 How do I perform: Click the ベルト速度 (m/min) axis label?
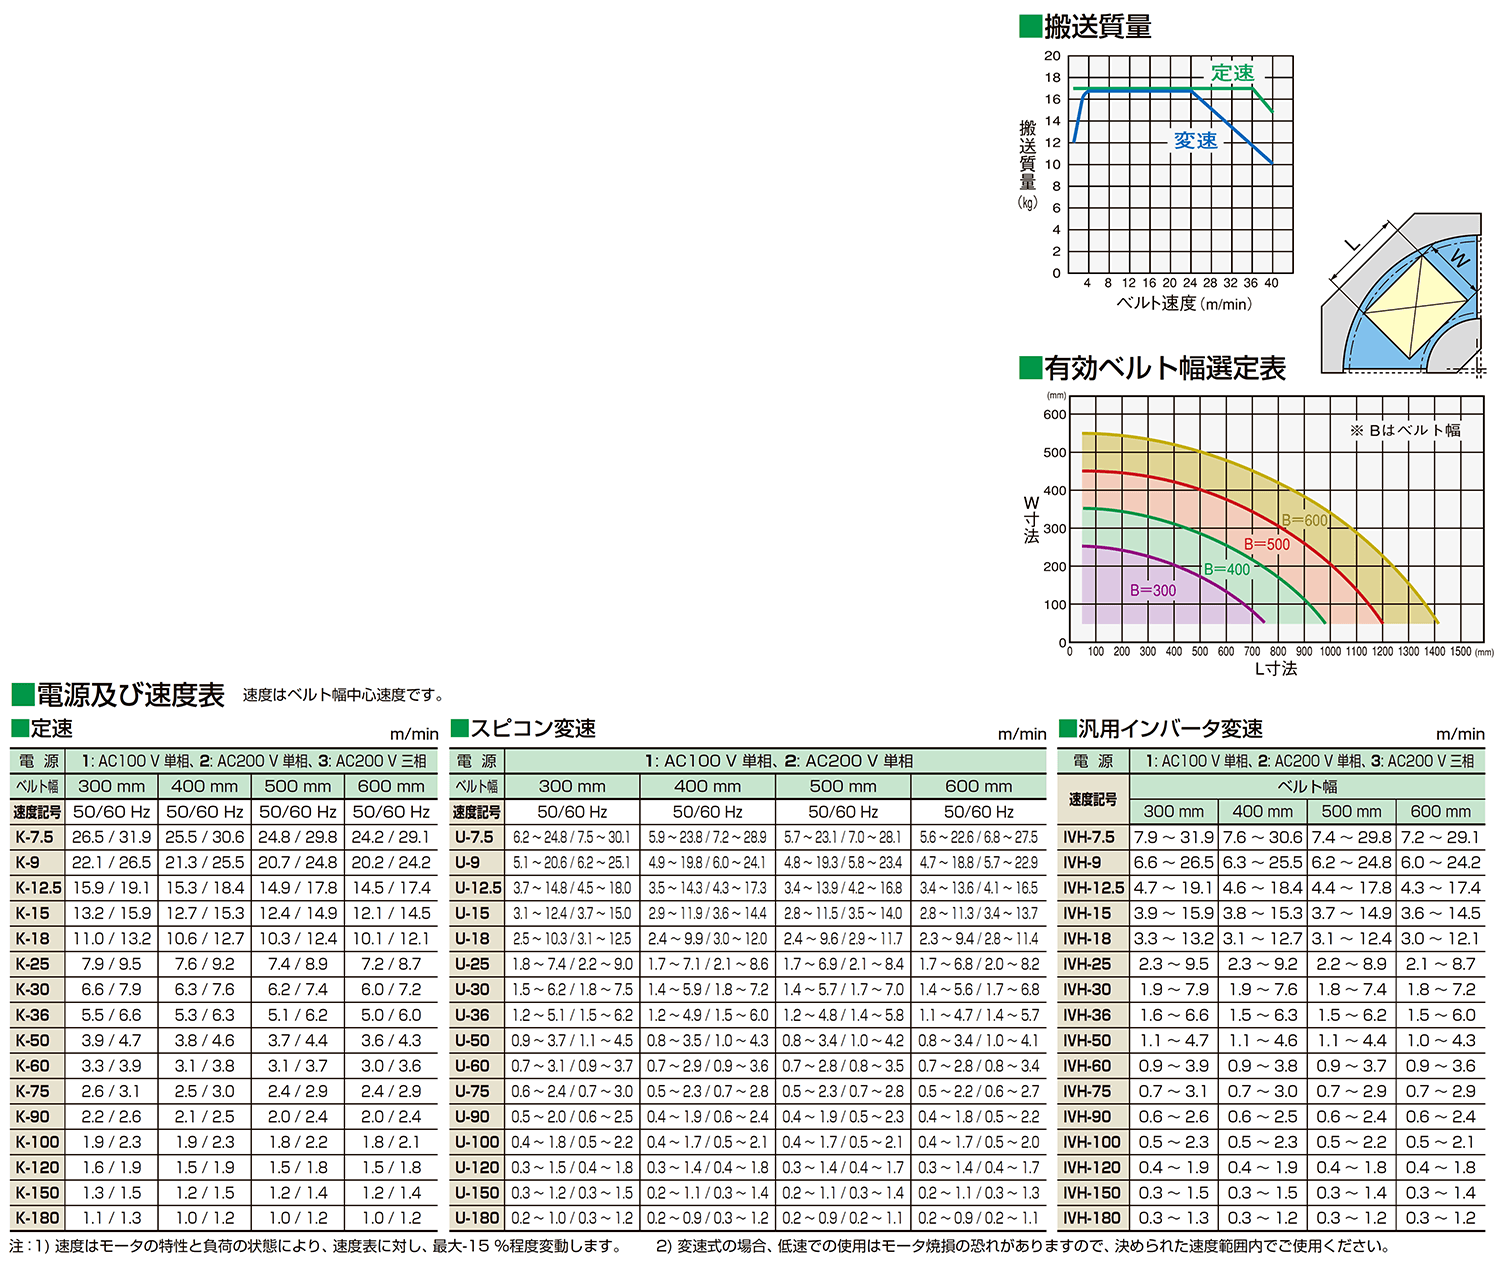[x=1184, y=303]
